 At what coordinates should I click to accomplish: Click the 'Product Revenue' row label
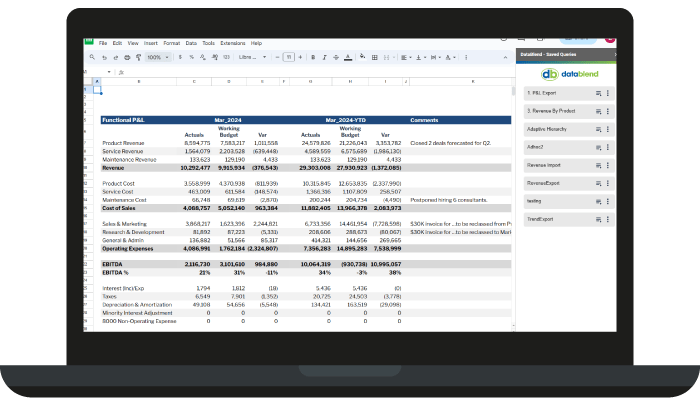(x=123, y=143)
